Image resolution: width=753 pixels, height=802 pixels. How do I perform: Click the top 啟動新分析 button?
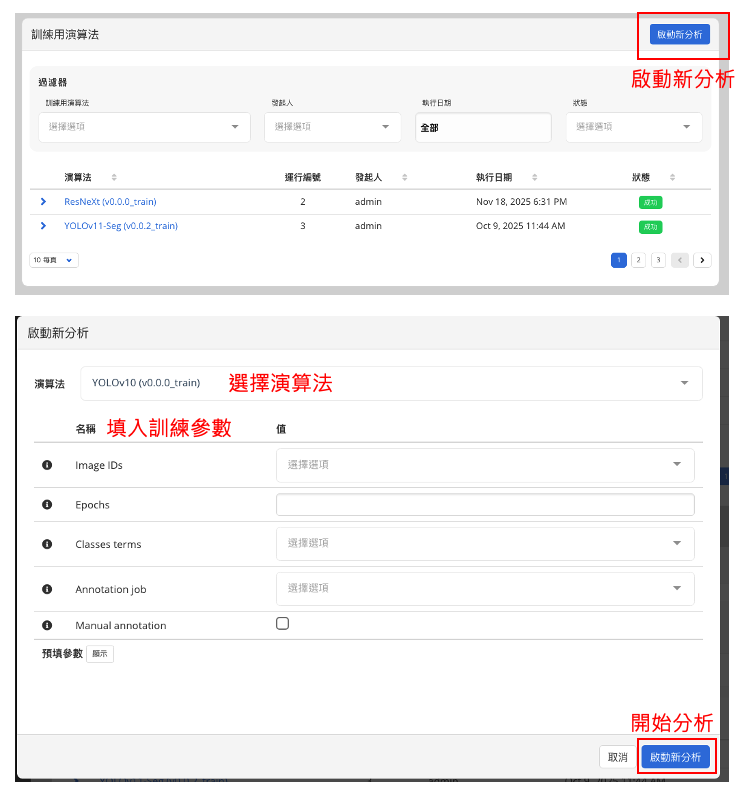point(679,34)
